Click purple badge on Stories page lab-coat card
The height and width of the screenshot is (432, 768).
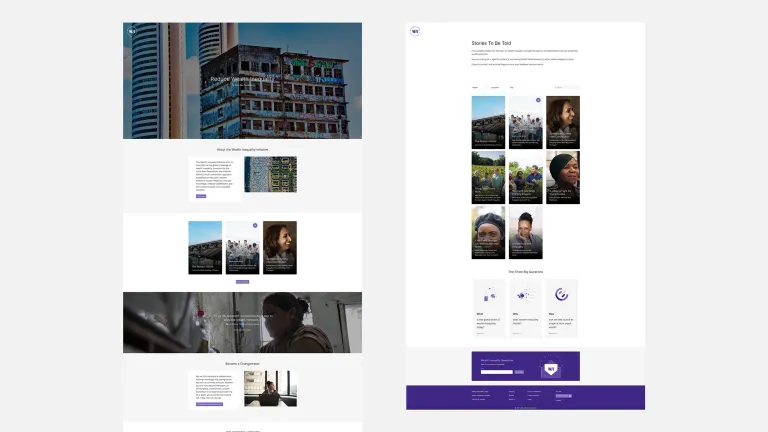(x=538, y=100)
